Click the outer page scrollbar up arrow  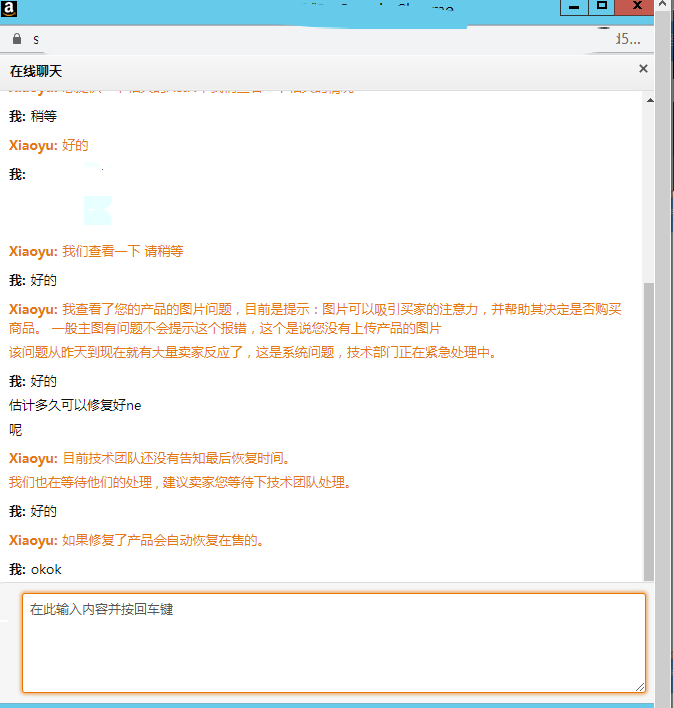pos(663,4)
